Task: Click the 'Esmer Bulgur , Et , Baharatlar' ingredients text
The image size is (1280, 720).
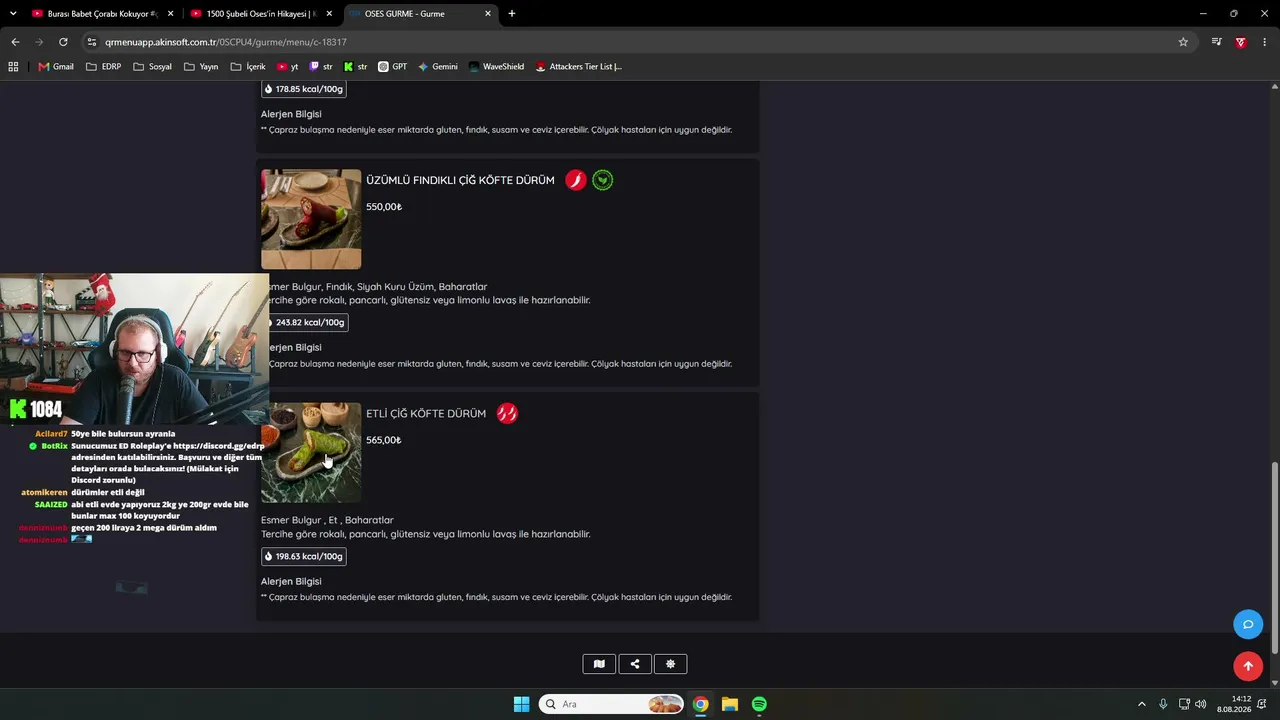Action: [327, 520]
